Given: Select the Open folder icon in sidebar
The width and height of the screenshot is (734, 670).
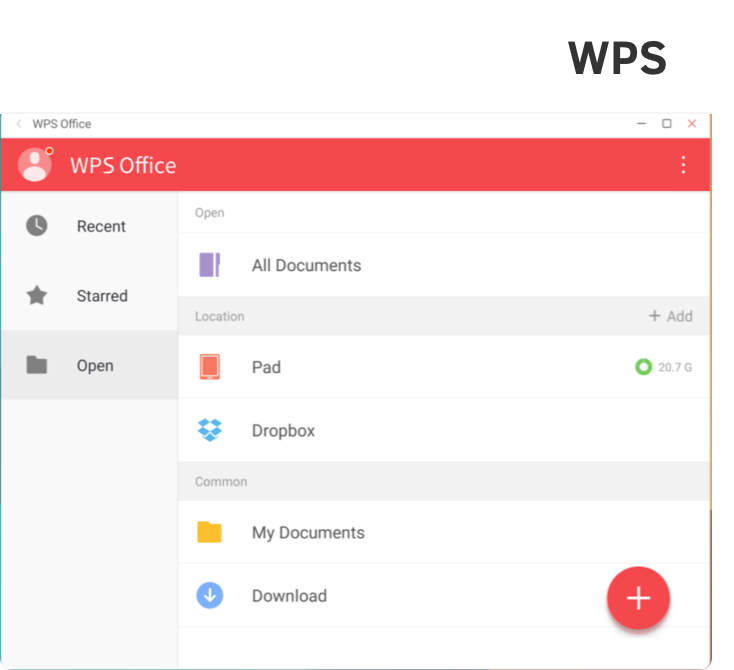Looking at the screenshot, I should pos(37,366).
